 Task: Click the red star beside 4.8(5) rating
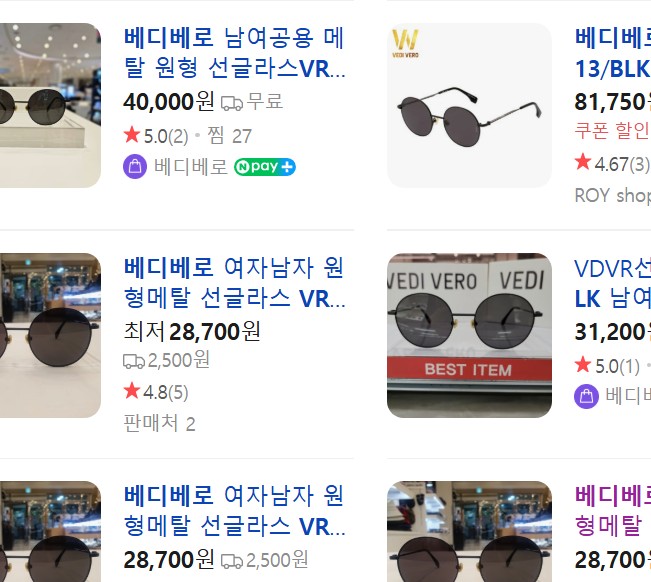point(132,391)
